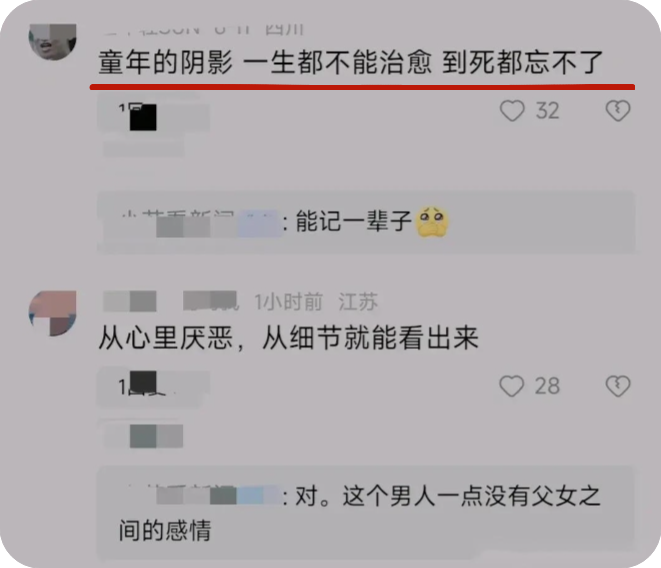Expand replies under the Jiangsu comment

click(154, 387)
